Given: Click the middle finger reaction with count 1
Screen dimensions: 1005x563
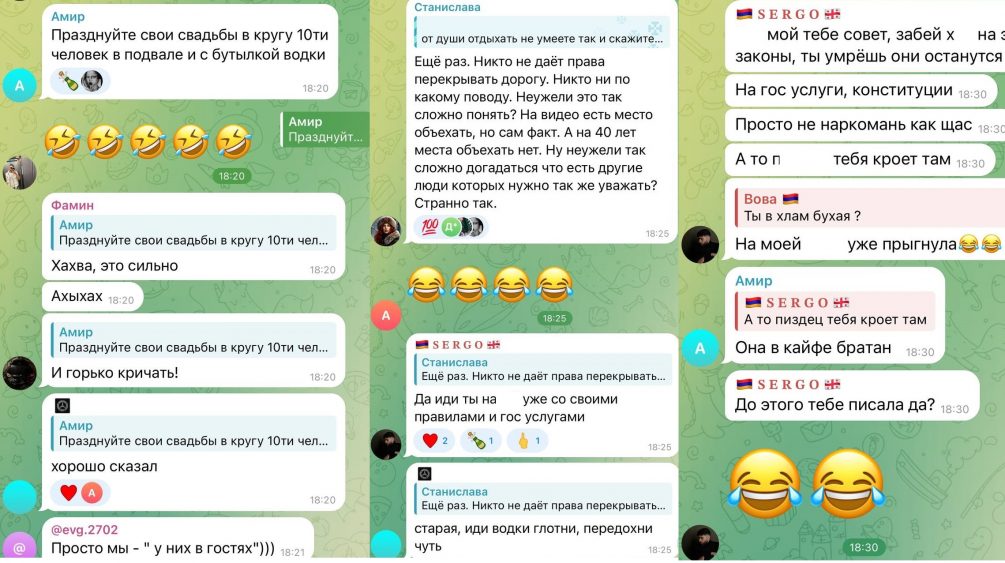Looking at the screenshot, I should click(527, 441).
